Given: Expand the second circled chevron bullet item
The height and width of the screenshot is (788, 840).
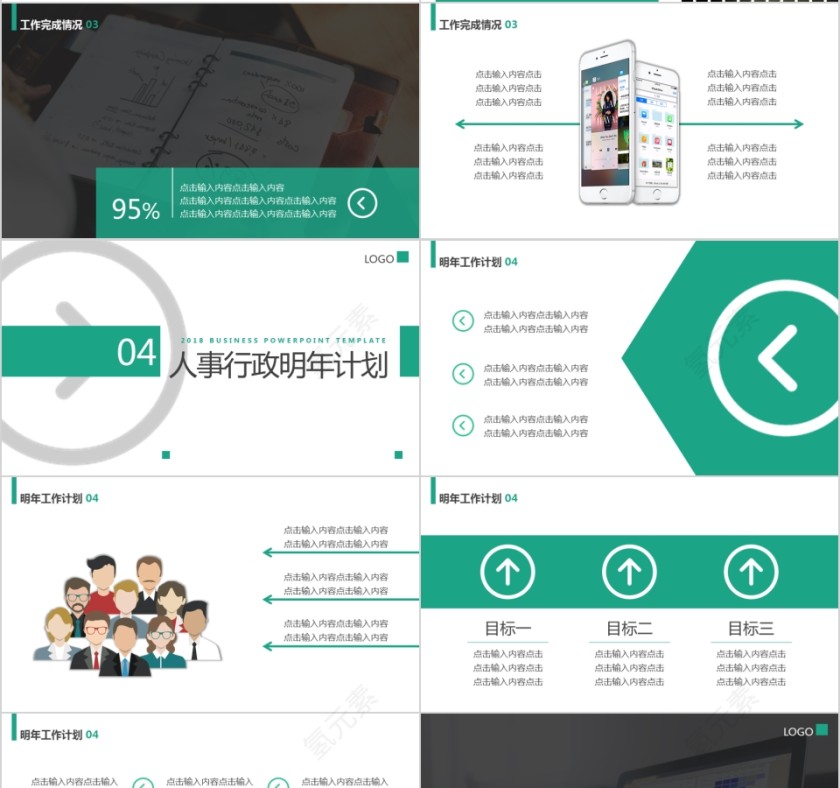Looking at the screenshot, I should coord(462,371).
